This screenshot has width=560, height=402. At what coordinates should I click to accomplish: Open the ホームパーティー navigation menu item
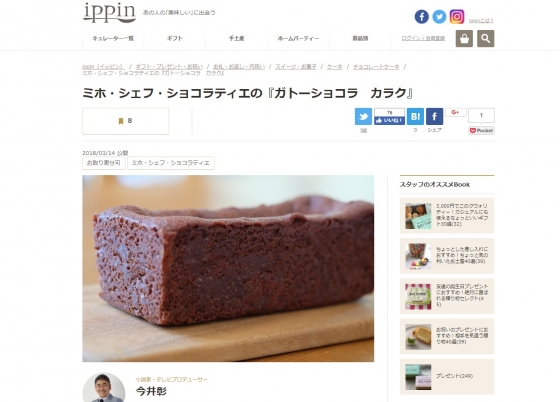pyautogui.click(x=298, y=38)
